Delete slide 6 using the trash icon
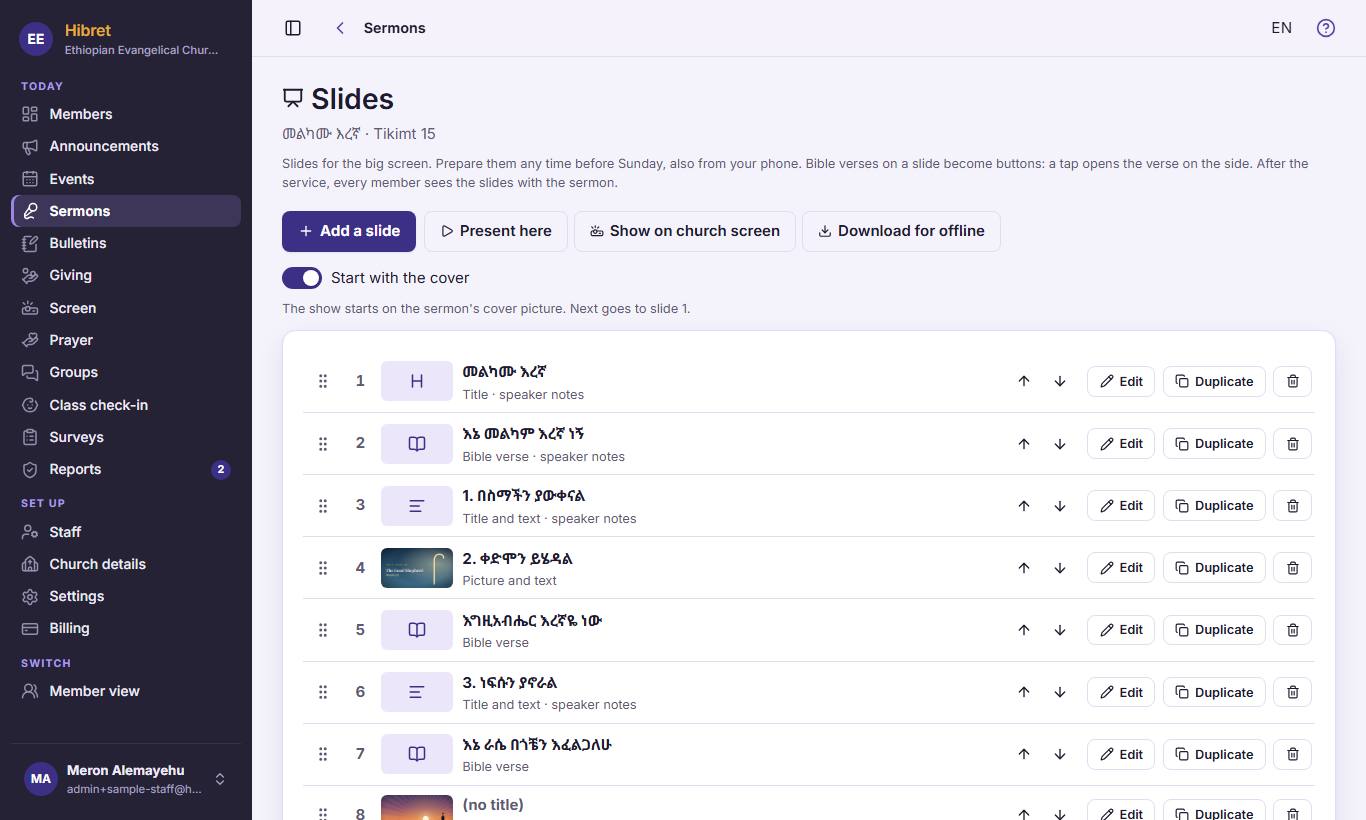The height and width of the screenshot is (820, 1366). pyautogui.click(x=1292, y=692)
